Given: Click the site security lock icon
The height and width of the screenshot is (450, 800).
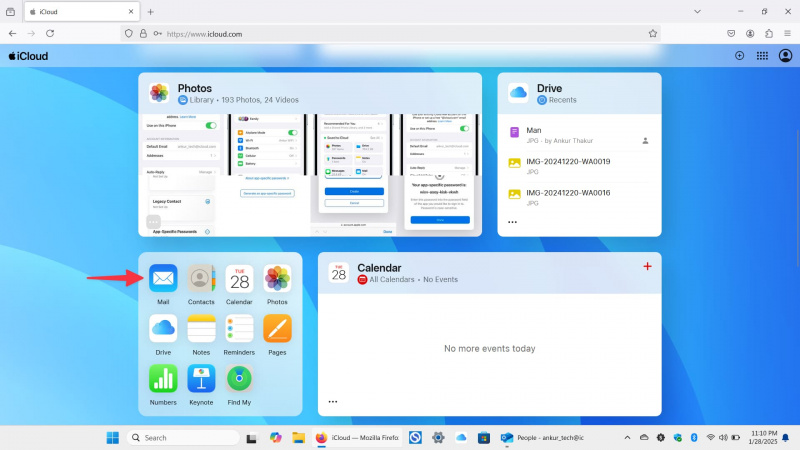Looking at the screenshot, I should pyautogui.click(x=143, y=34).
